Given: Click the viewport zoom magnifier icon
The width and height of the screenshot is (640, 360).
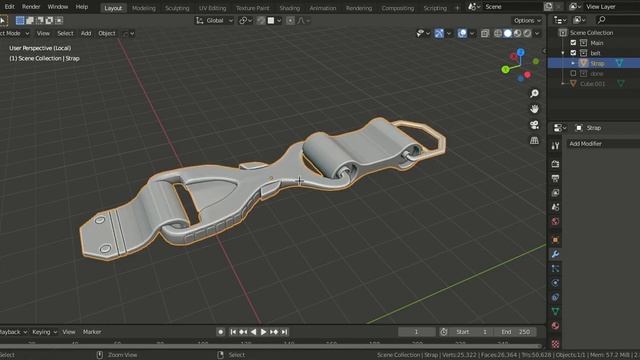Looking at the screenshot, I should pos(534,93).
